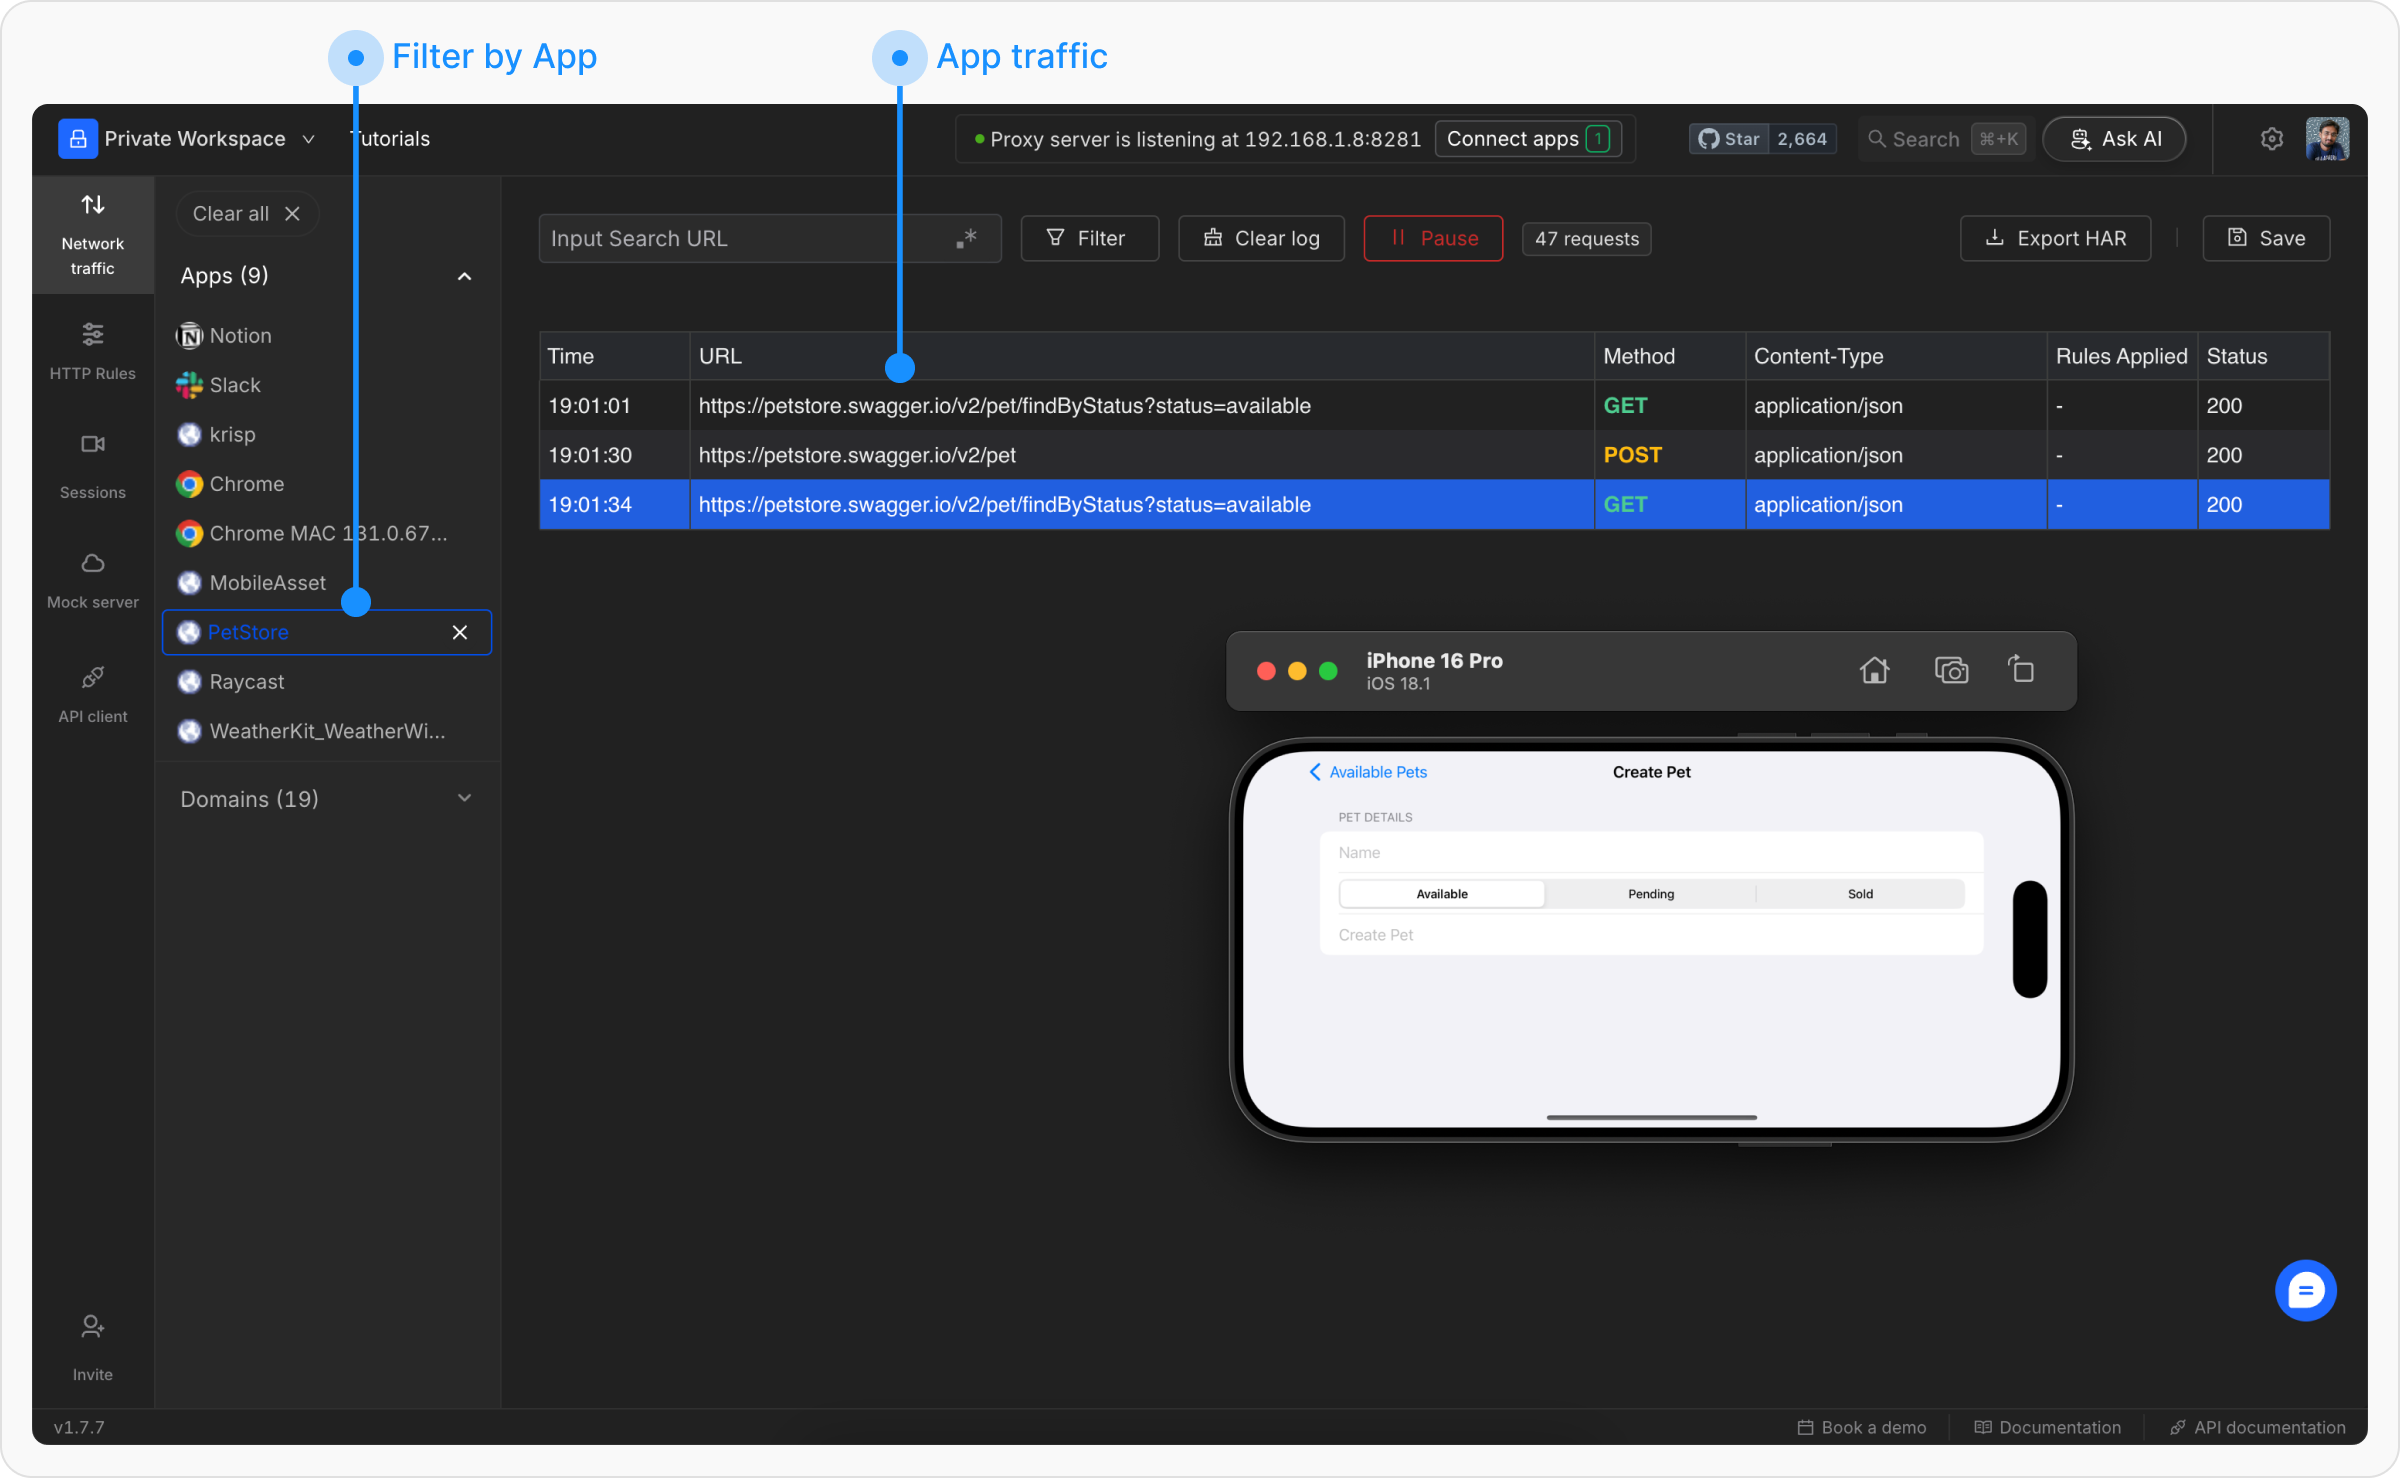The height and width of the screenshot is (1478, 2400).
Task: Rotate the iPhone simulator device
Action: pos(2021,669)
